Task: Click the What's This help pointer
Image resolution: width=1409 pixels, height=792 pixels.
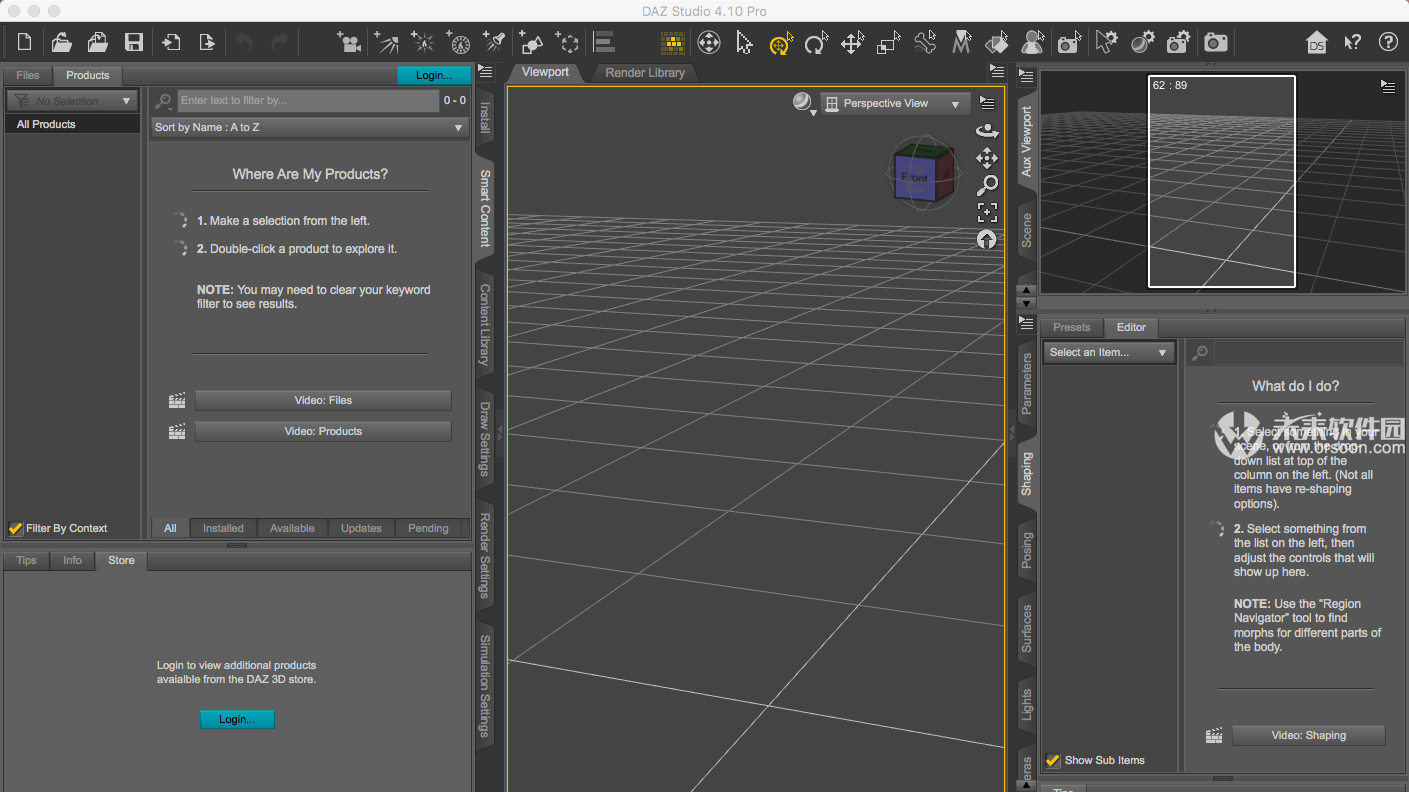Action: pyautogui.click(x=1352, y=42)
